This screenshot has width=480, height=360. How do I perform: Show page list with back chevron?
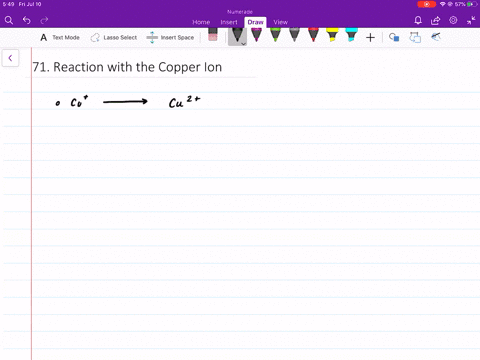[x=10, y=58]
